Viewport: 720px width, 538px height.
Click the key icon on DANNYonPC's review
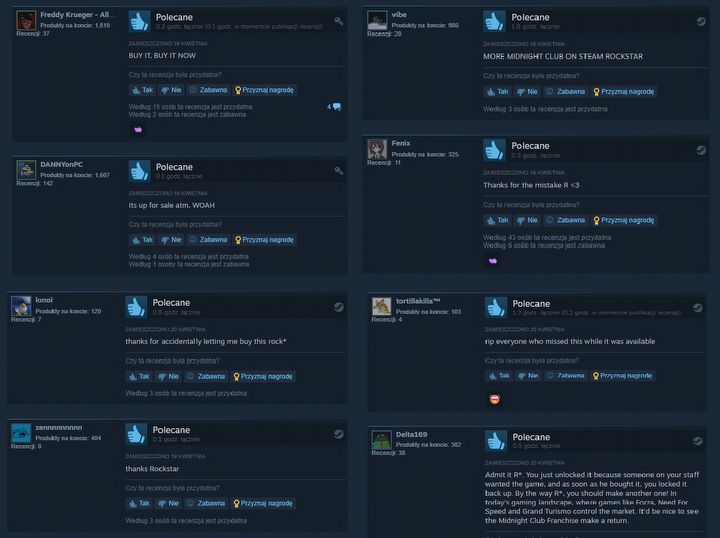pyautogui.click(x=339, y=171)
